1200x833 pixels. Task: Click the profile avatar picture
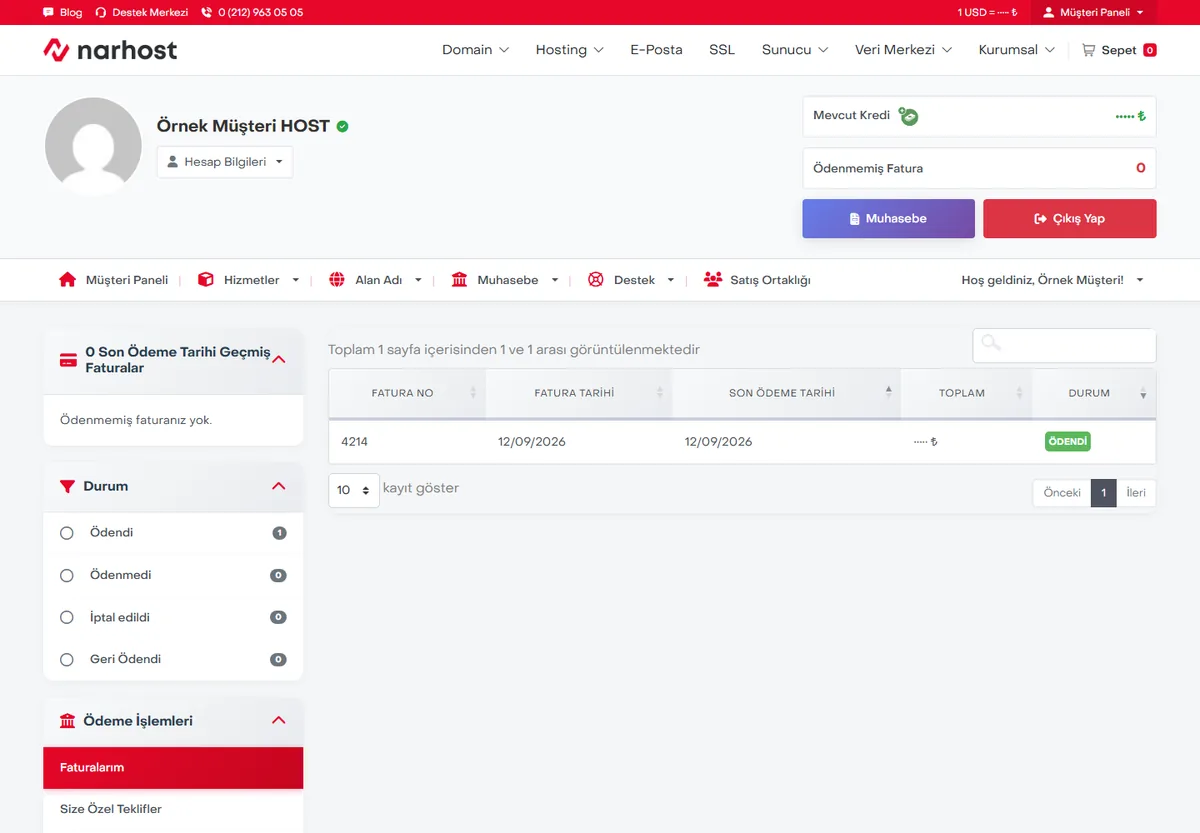tap(93, 146)
